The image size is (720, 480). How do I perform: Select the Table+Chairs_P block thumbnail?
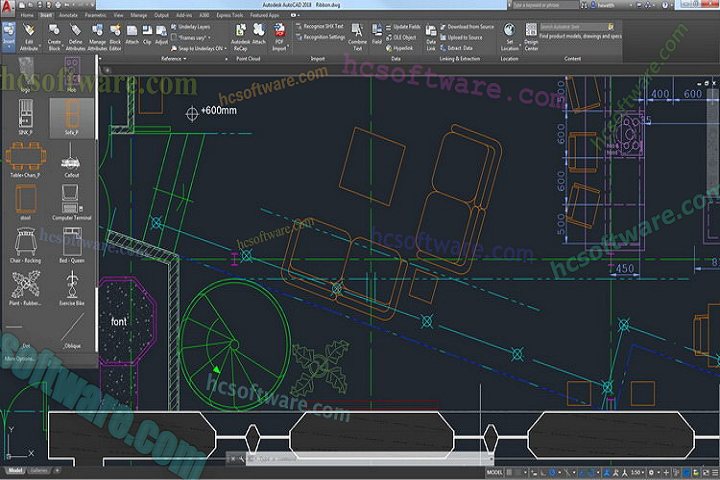tap(25, 159)
